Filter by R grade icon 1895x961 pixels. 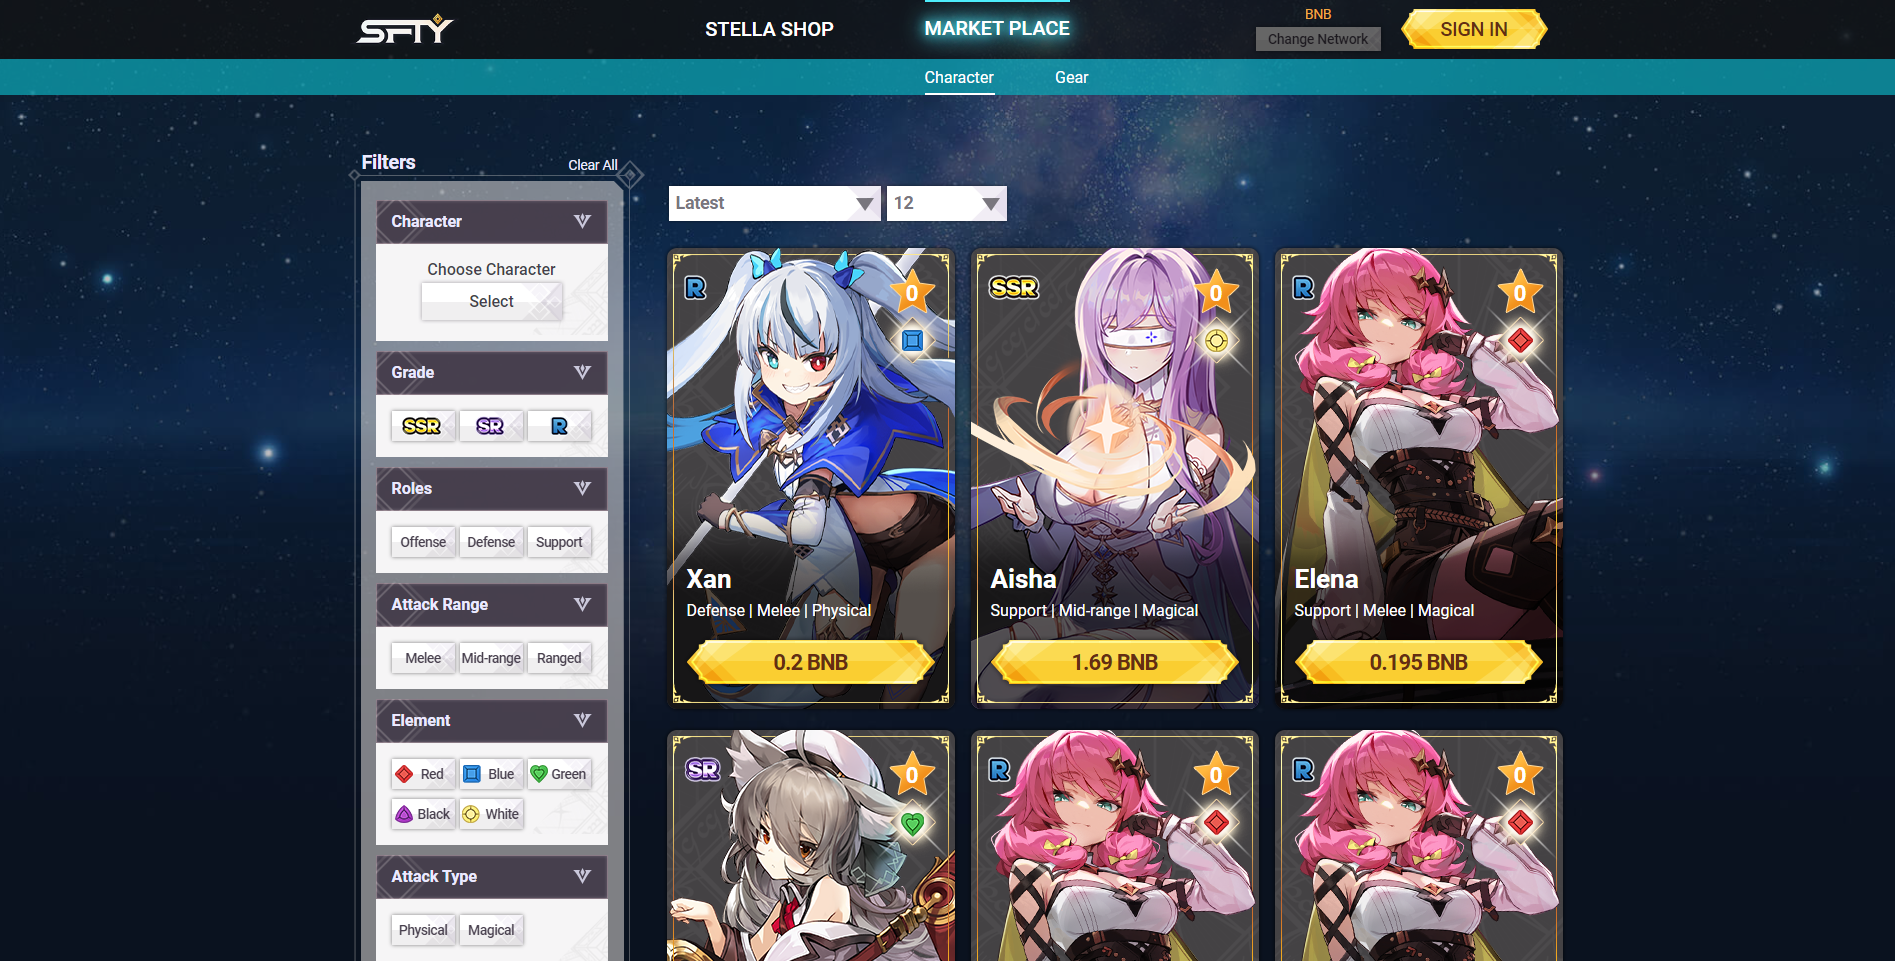(559, 426)
